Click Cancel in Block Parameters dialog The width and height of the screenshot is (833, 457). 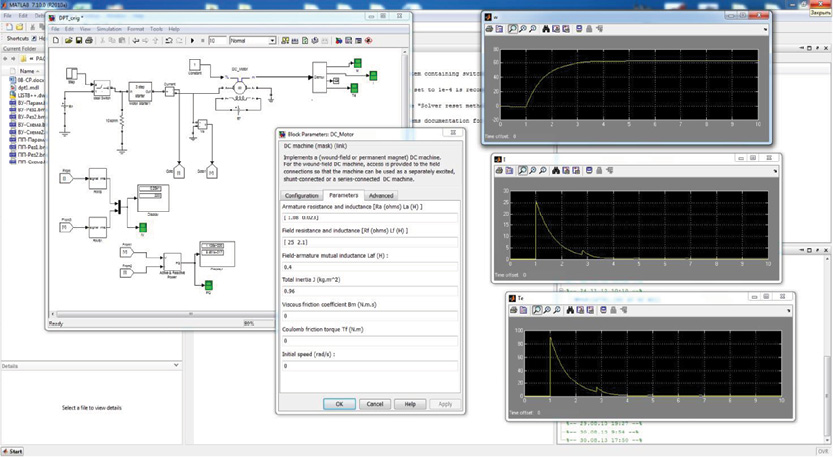375,404
